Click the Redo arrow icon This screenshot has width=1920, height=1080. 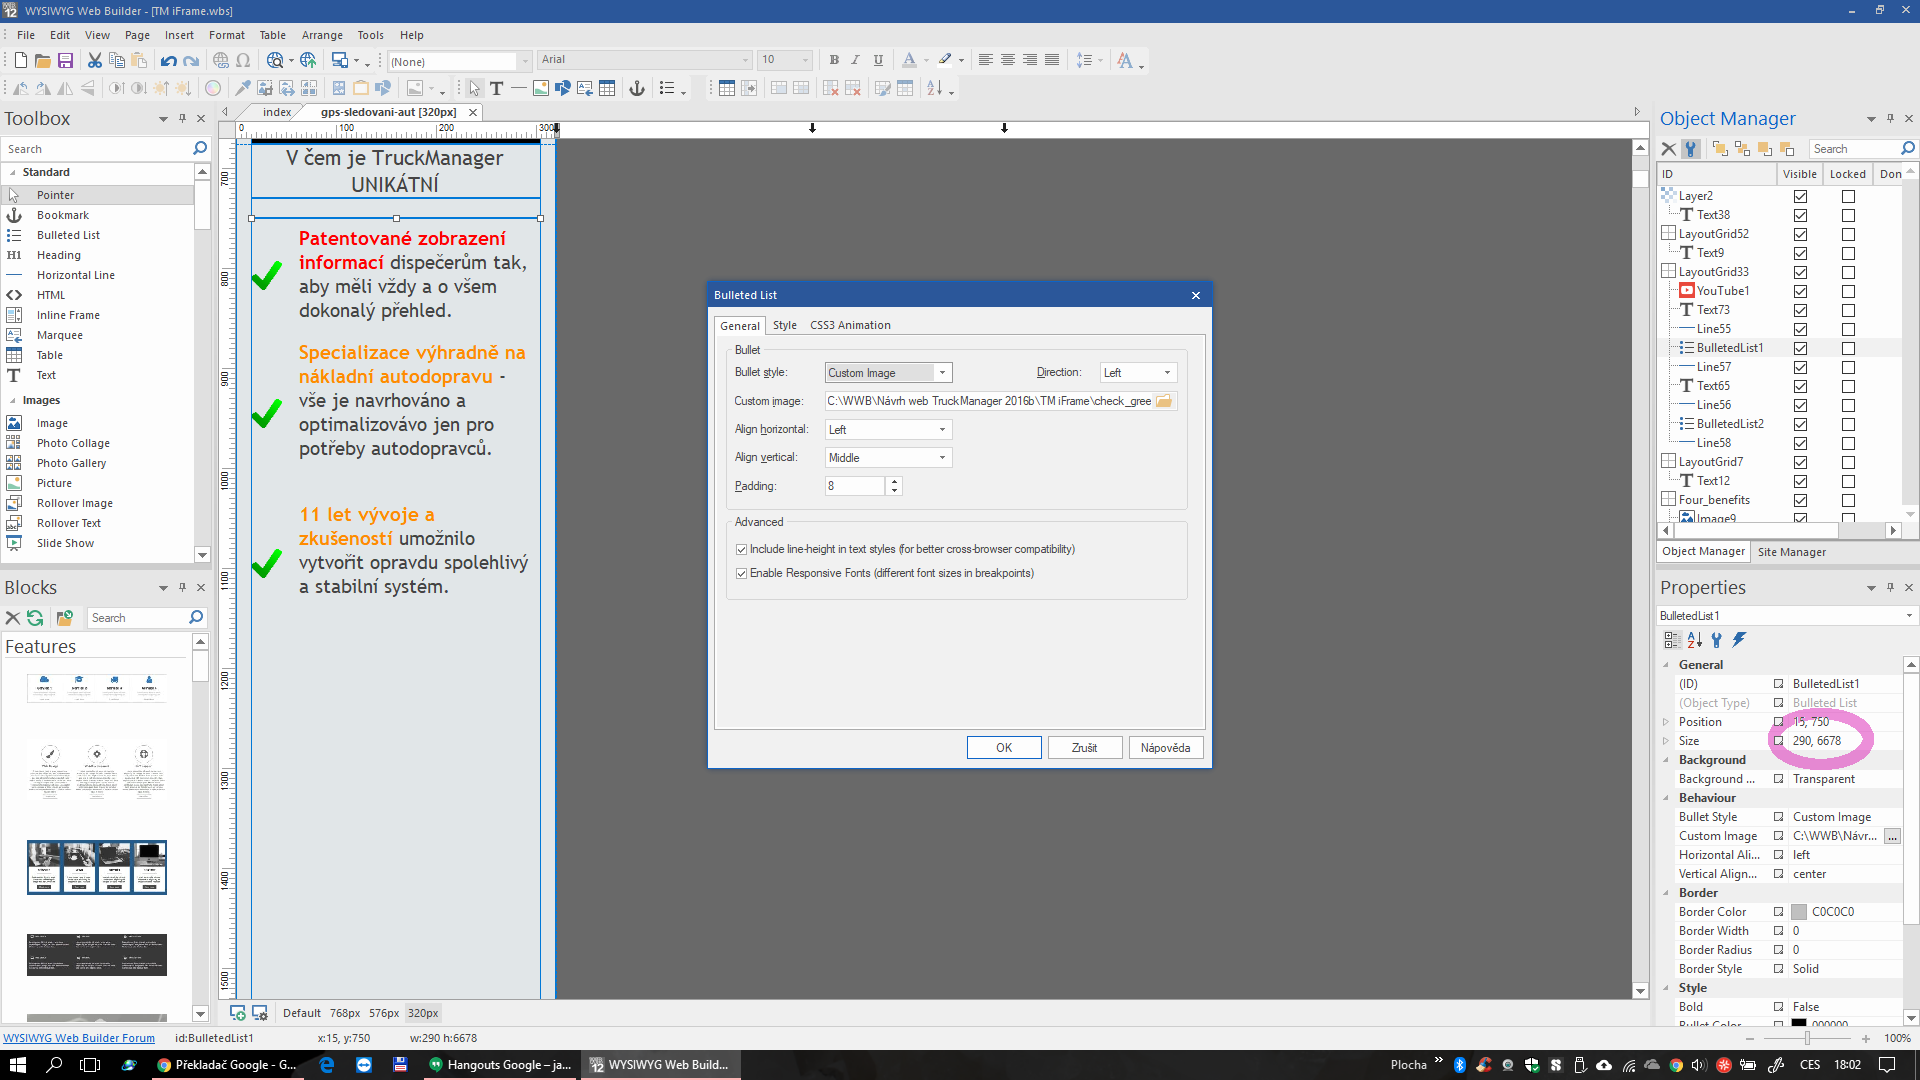[191, 61]
